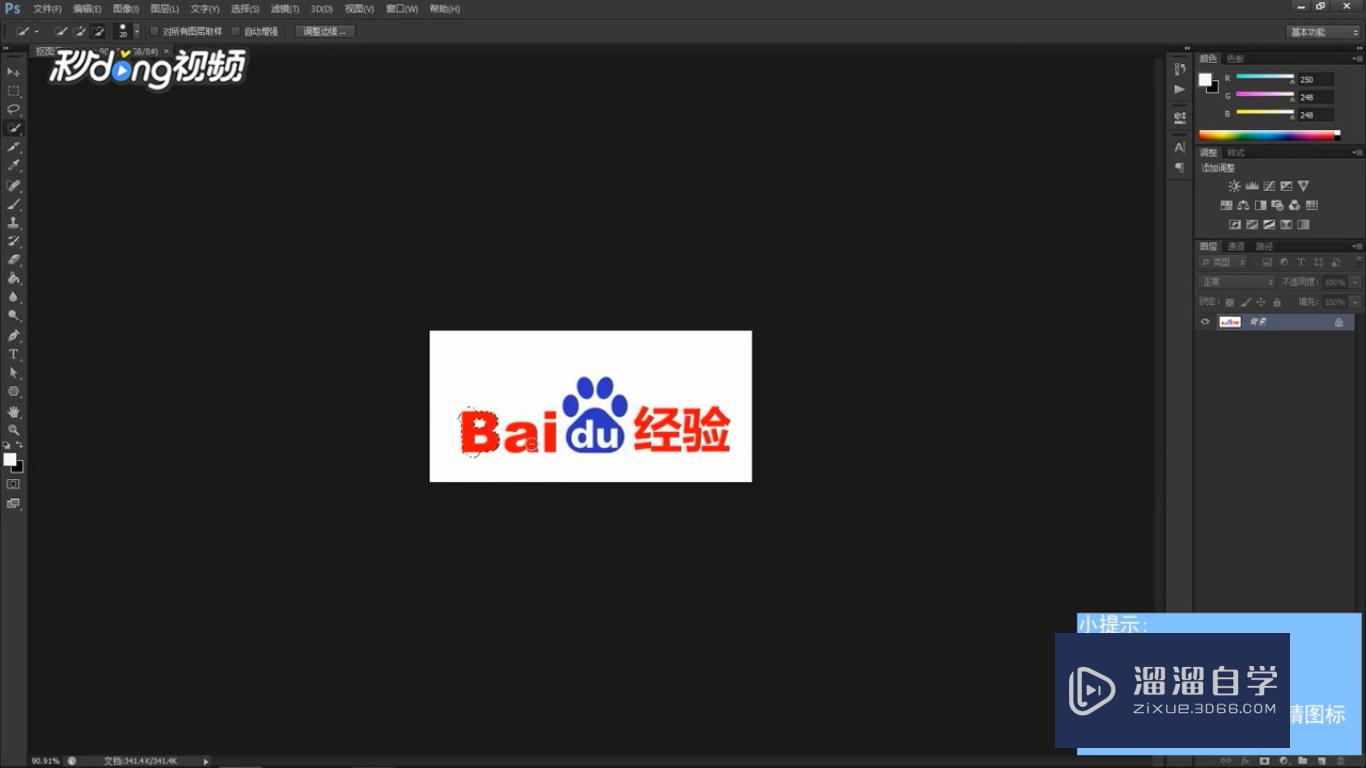Open the Layers panel flyout menu
This screenshot has height=768, width=1366.
[1357, 246]
